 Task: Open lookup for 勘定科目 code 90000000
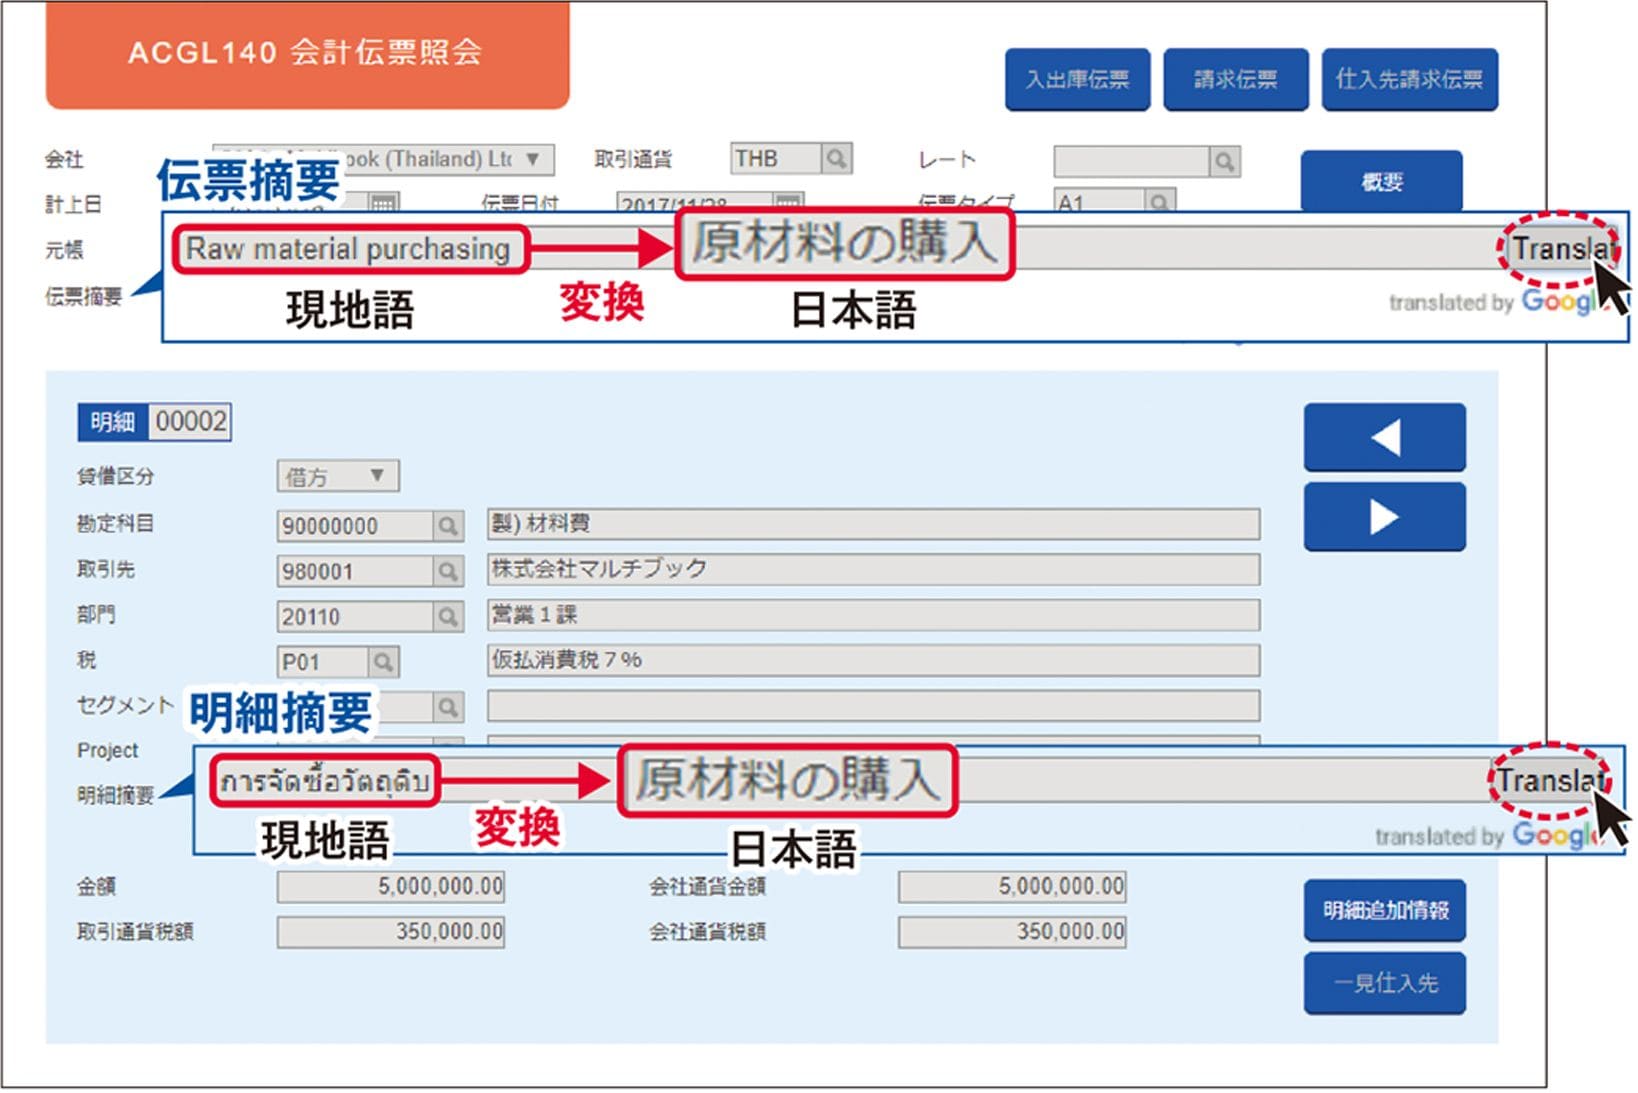click(448, 526)
